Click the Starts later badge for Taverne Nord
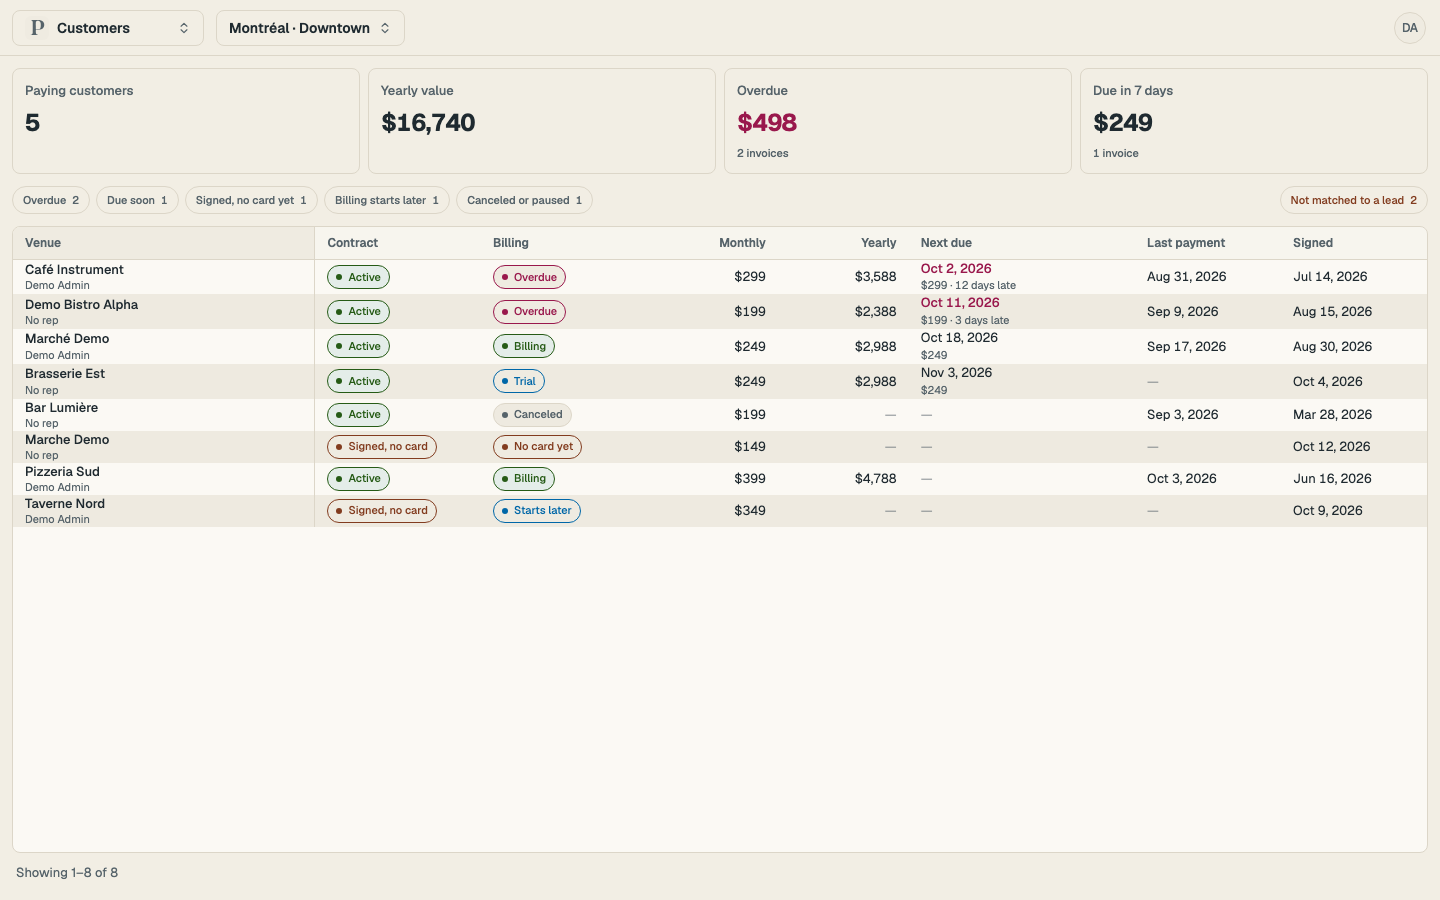 coord(536,511)
